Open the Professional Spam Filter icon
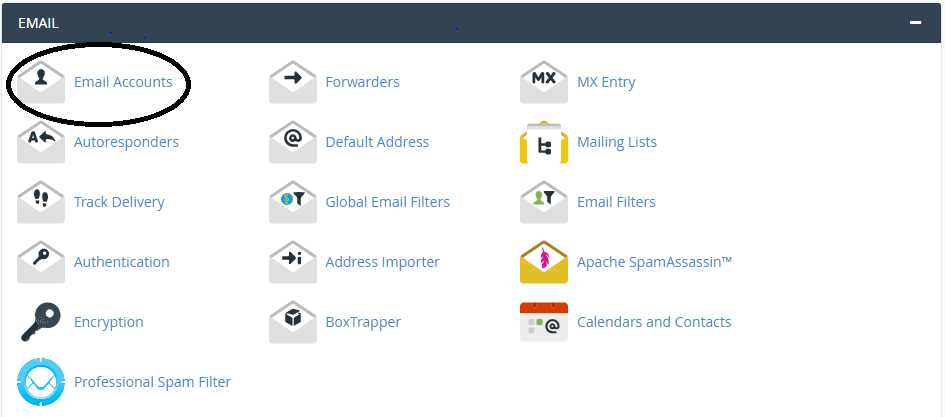The width and height of the screenshot is (945, 417). (x=41, y=382)
